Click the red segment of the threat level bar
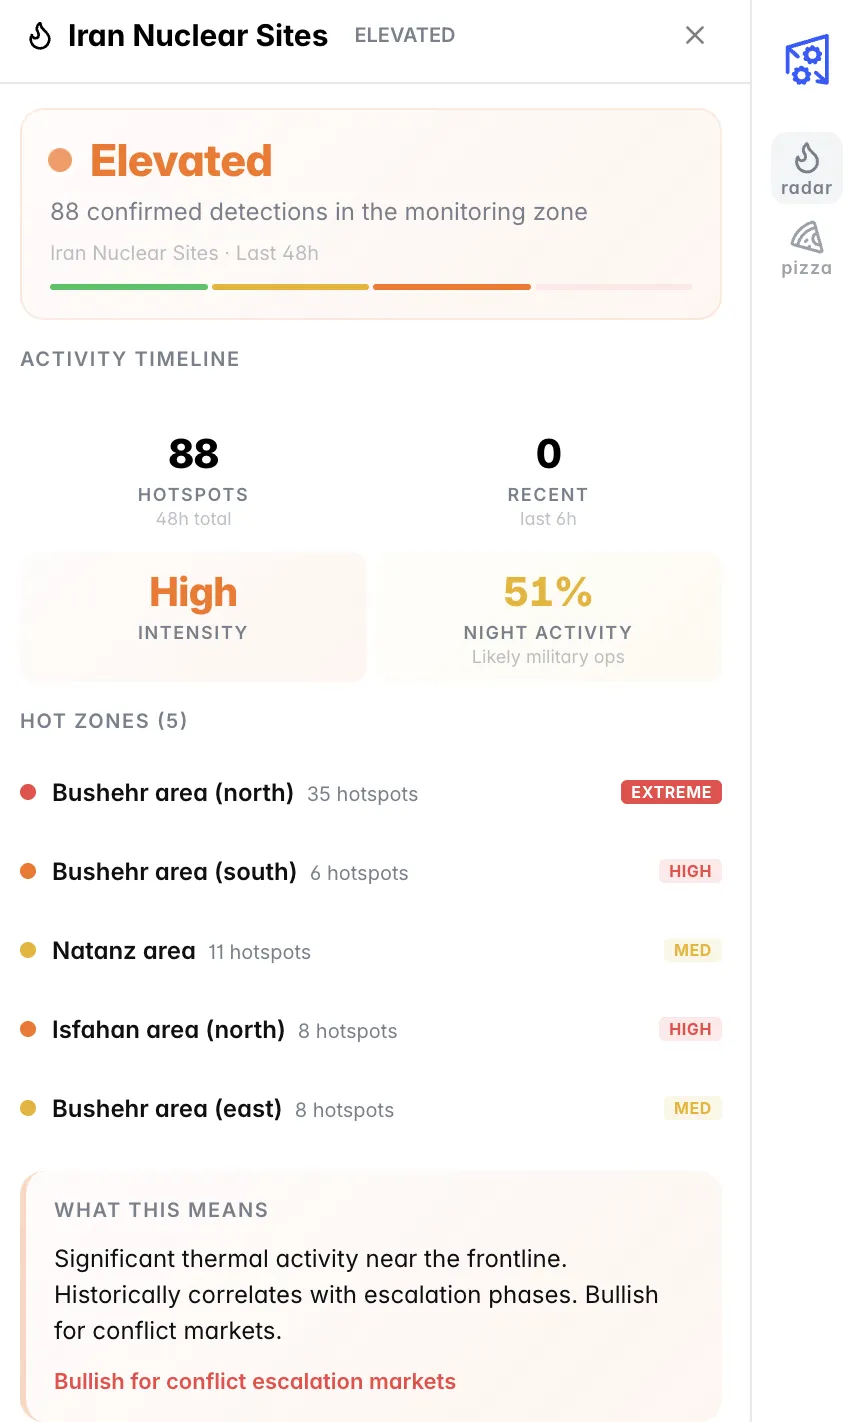The image size is (852, 1422). tap(451, 287)
